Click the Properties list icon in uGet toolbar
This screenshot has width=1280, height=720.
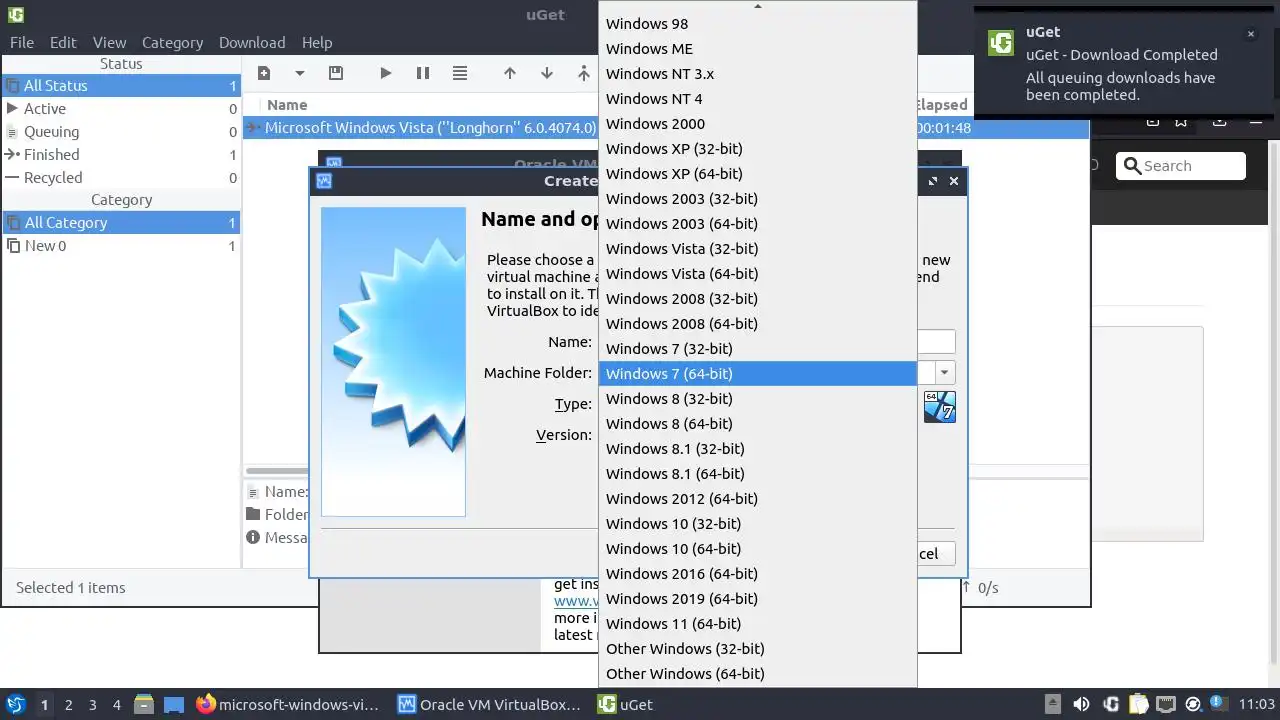click(x=460, y=73)
